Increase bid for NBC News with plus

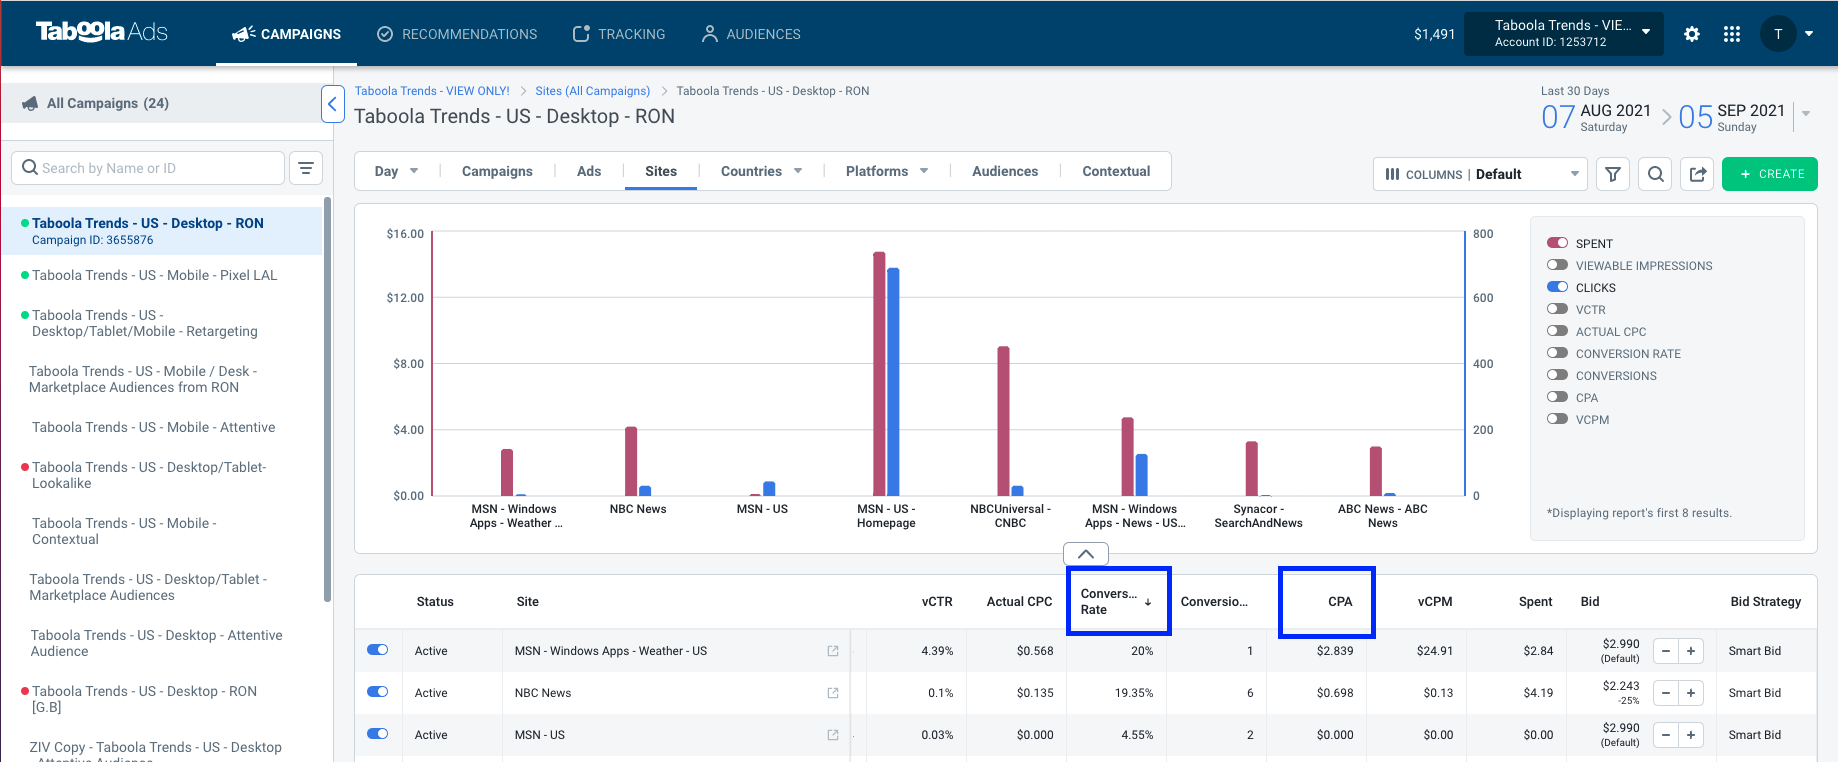coord(1691,693)
